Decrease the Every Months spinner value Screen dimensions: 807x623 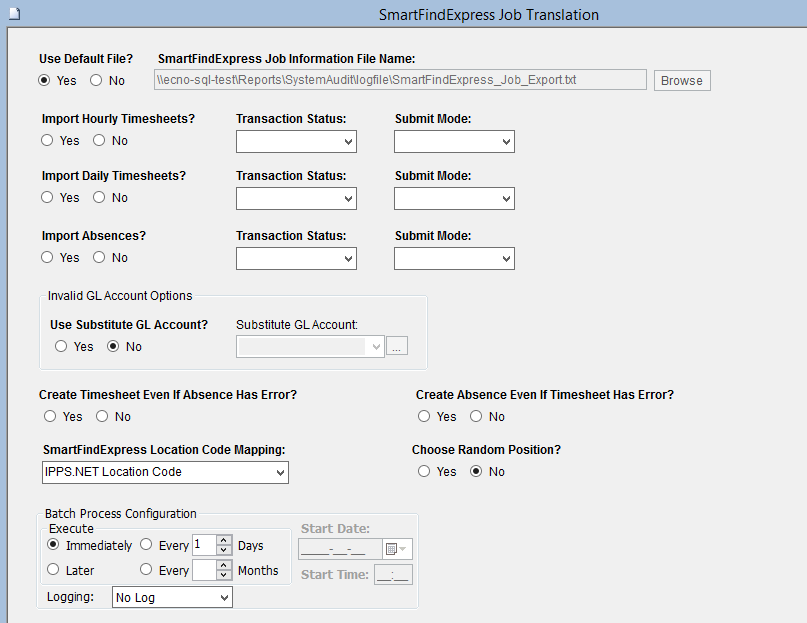pos(224,575)
